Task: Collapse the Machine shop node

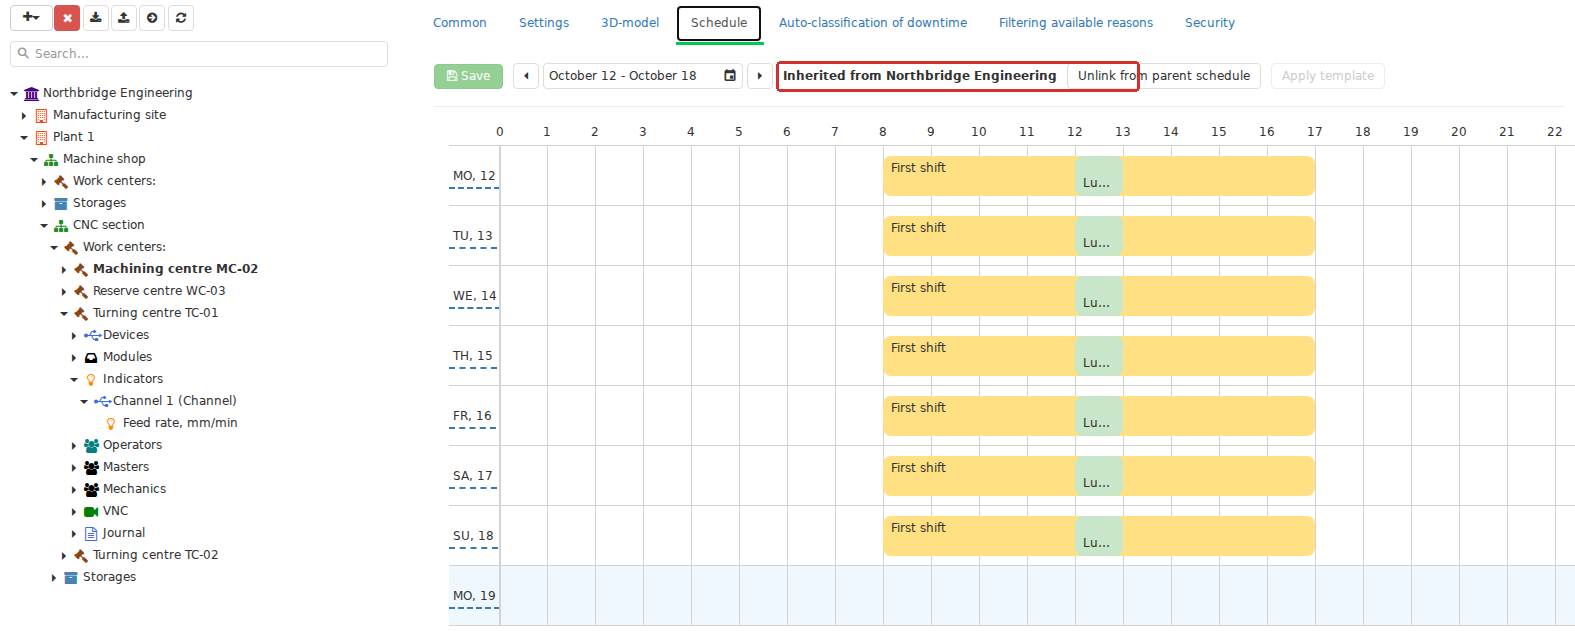Action: 34,160
